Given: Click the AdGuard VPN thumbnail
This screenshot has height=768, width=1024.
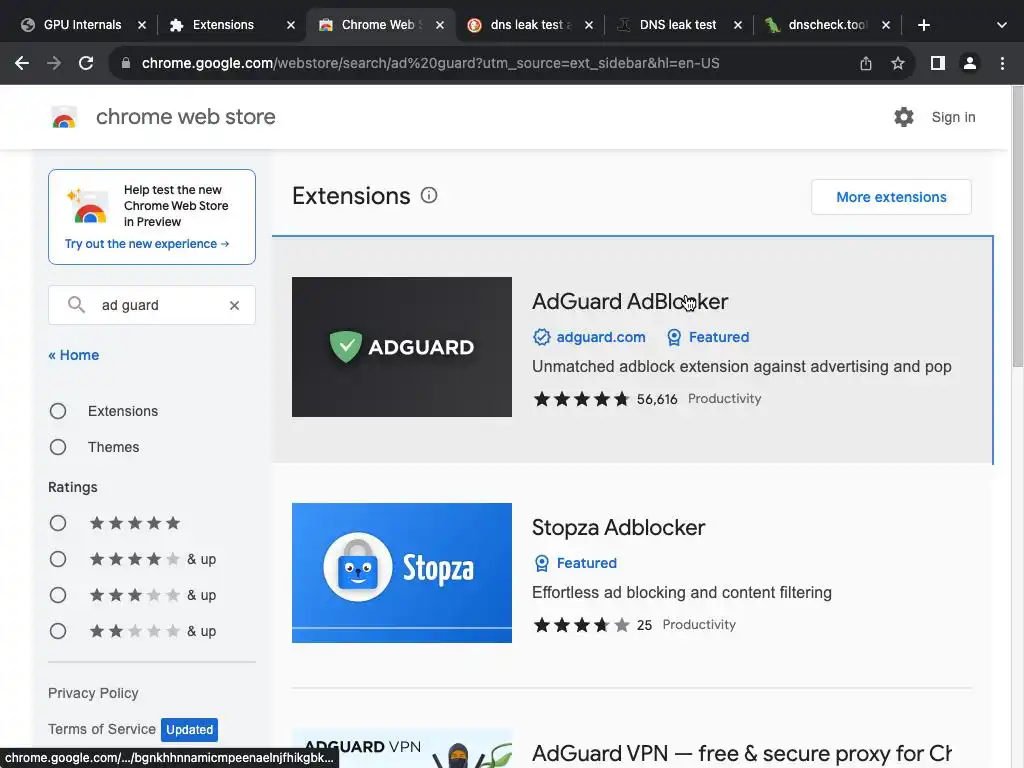Looking at the screenshot, I should 402,748.
